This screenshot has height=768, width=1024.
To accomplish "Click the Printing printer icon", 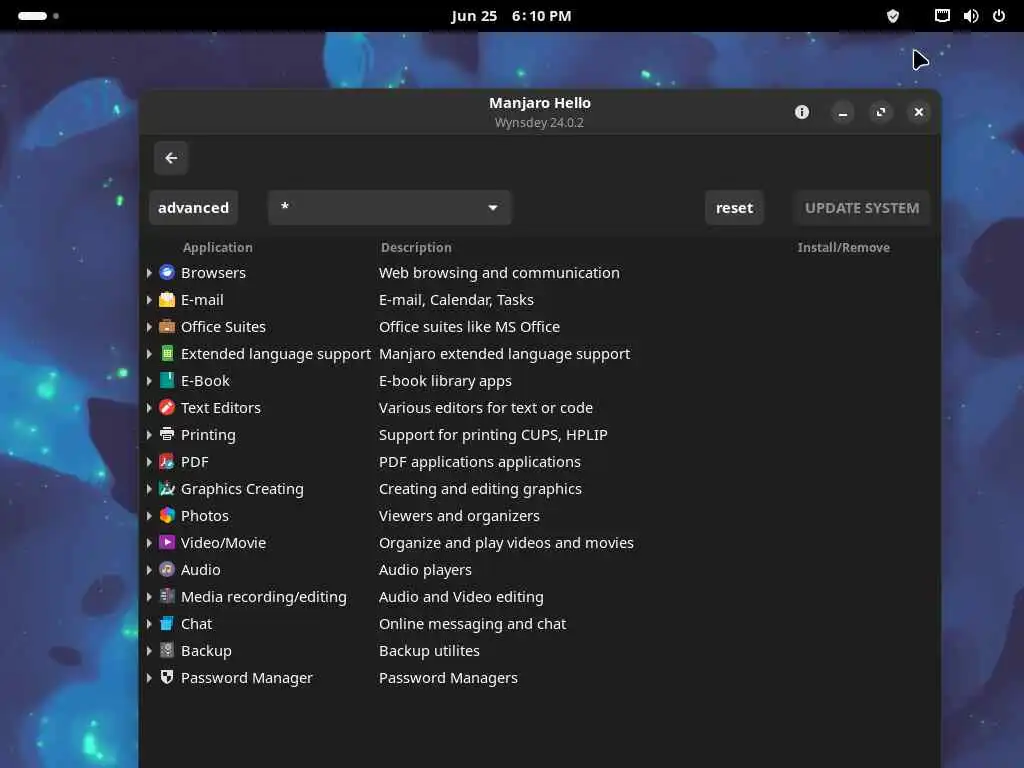I will click(x=167, y=434).
